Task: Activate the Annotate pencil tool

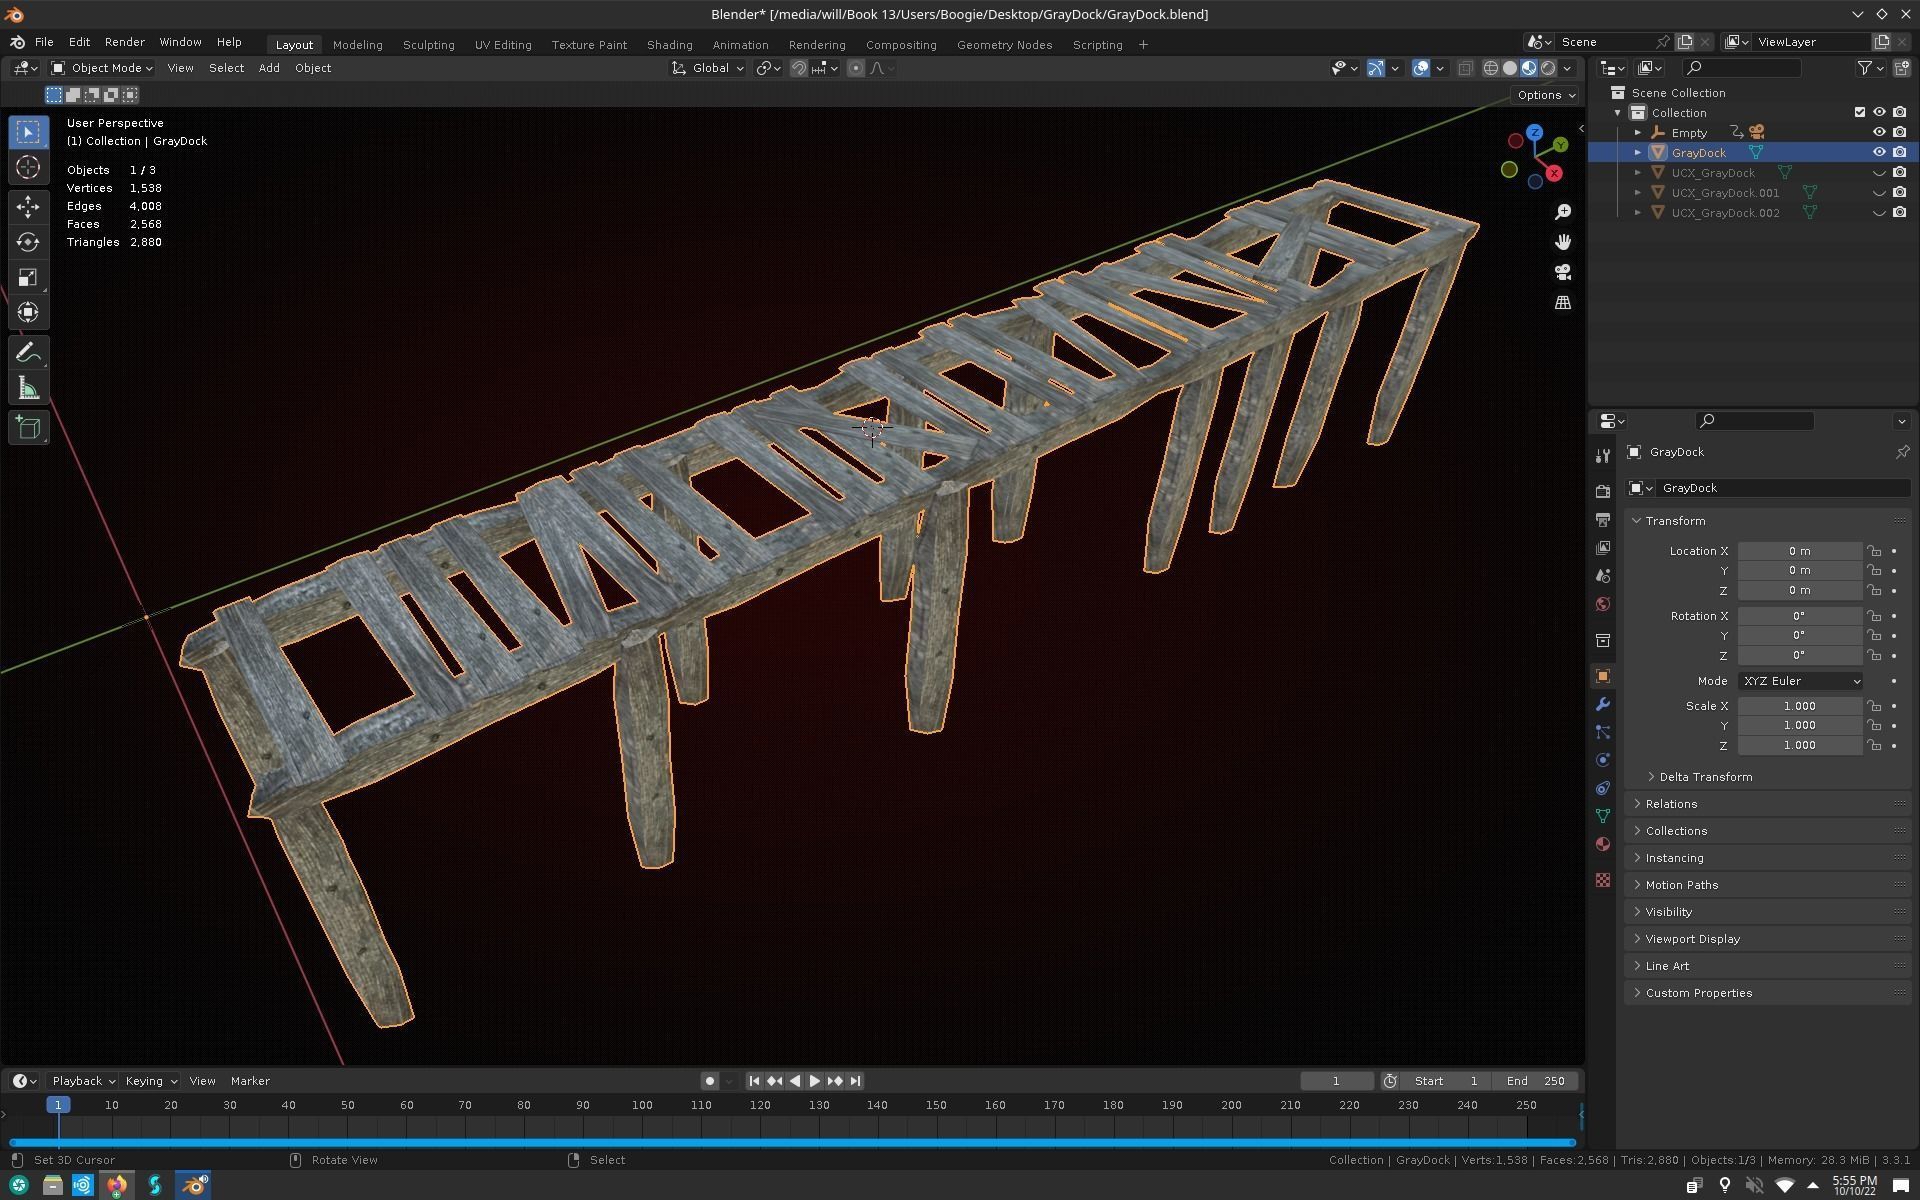Action: point(28,353)
